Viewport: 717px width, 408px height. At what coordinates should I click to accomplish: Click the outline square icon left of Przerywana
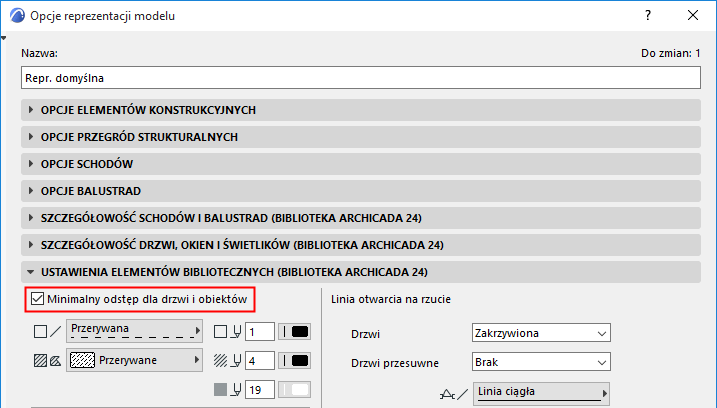click(x=40, y=332)
